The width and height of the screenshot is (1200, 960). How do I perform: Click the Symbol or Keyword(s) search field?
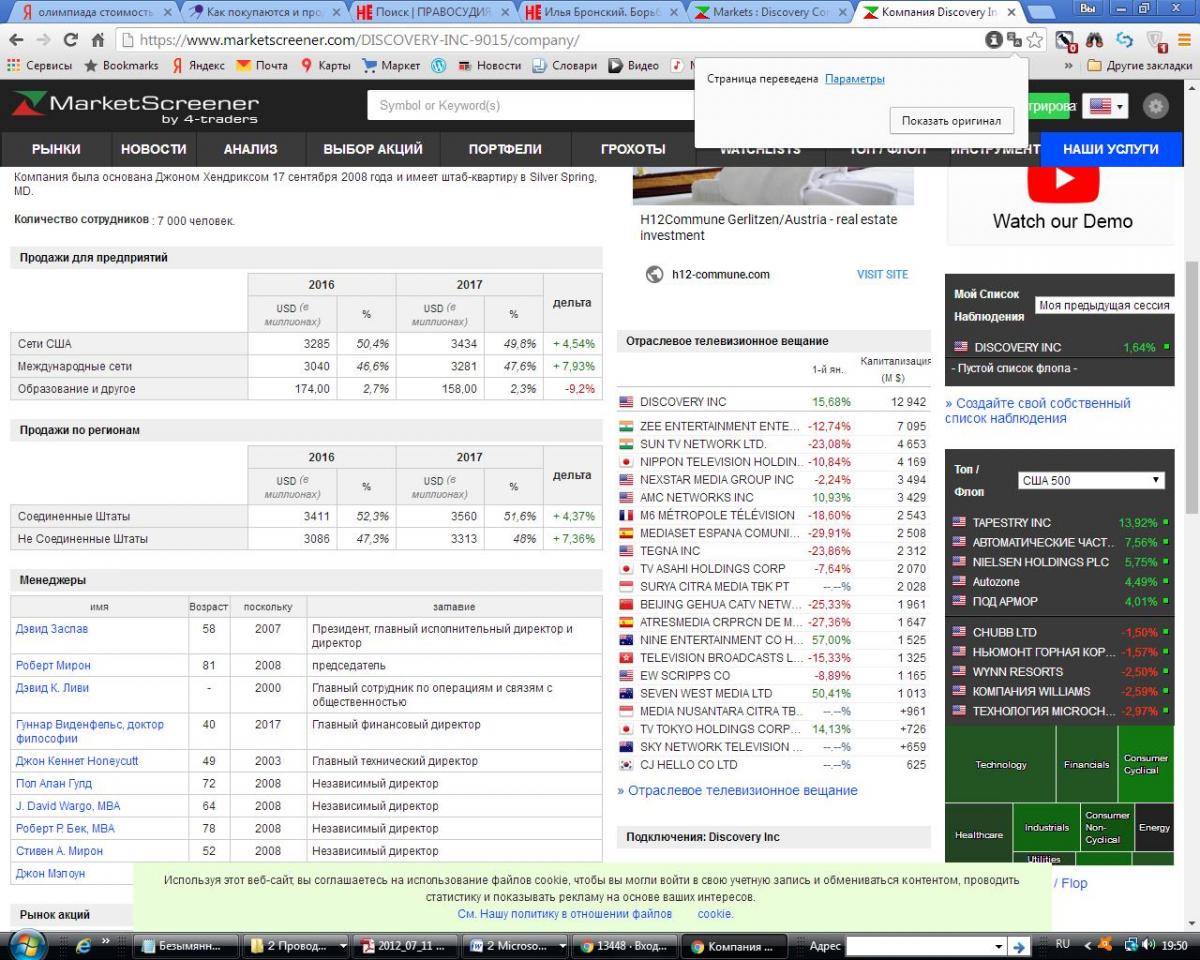coord(530,106)
